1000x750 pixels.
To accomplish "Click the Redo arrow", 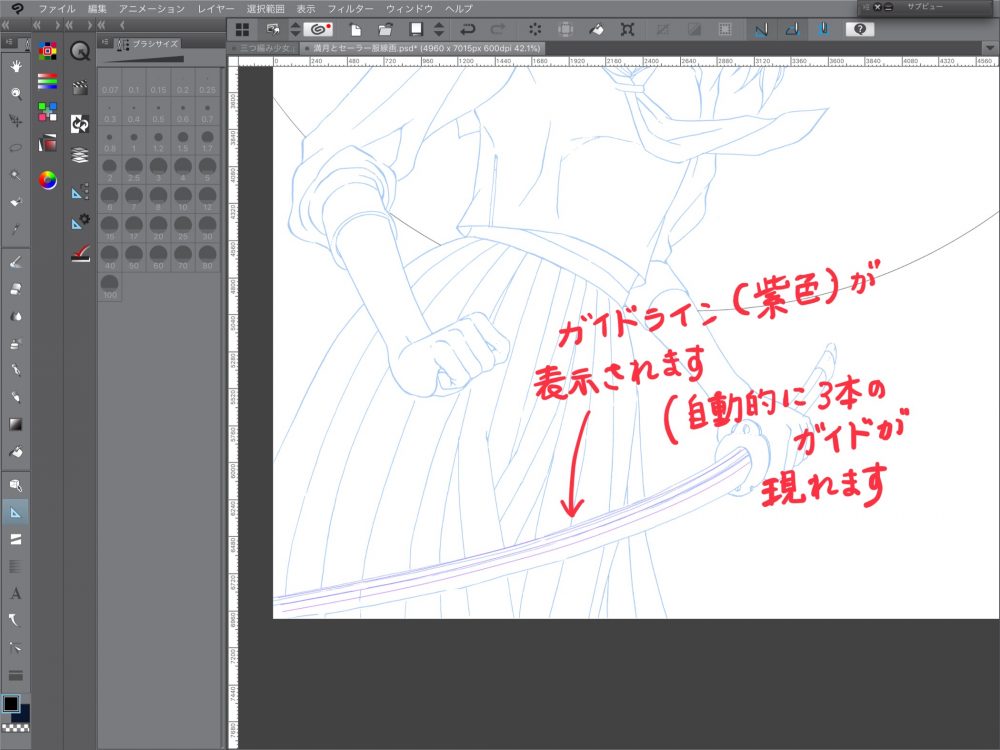I will click(x=498, y=29).
